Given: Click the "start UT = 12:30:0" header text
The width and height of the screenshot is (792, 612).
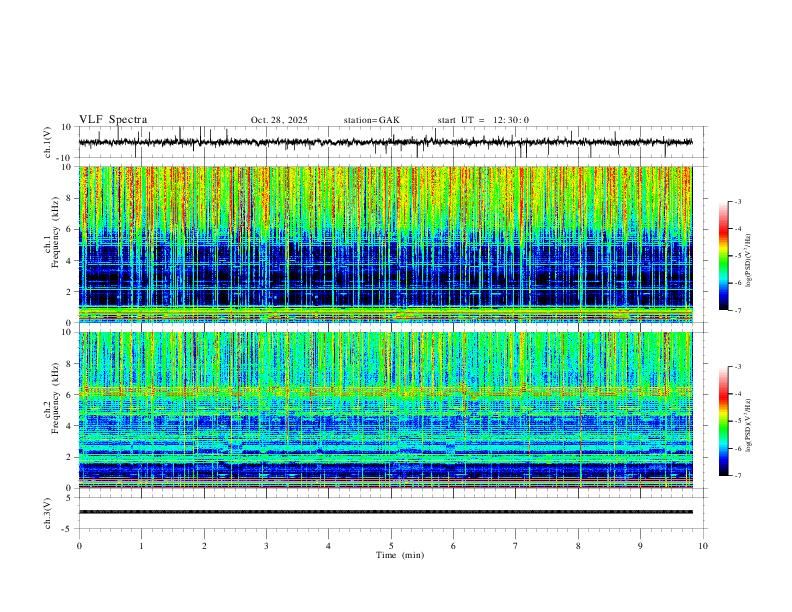Looking at the screenshot, I should coord(483,120).
